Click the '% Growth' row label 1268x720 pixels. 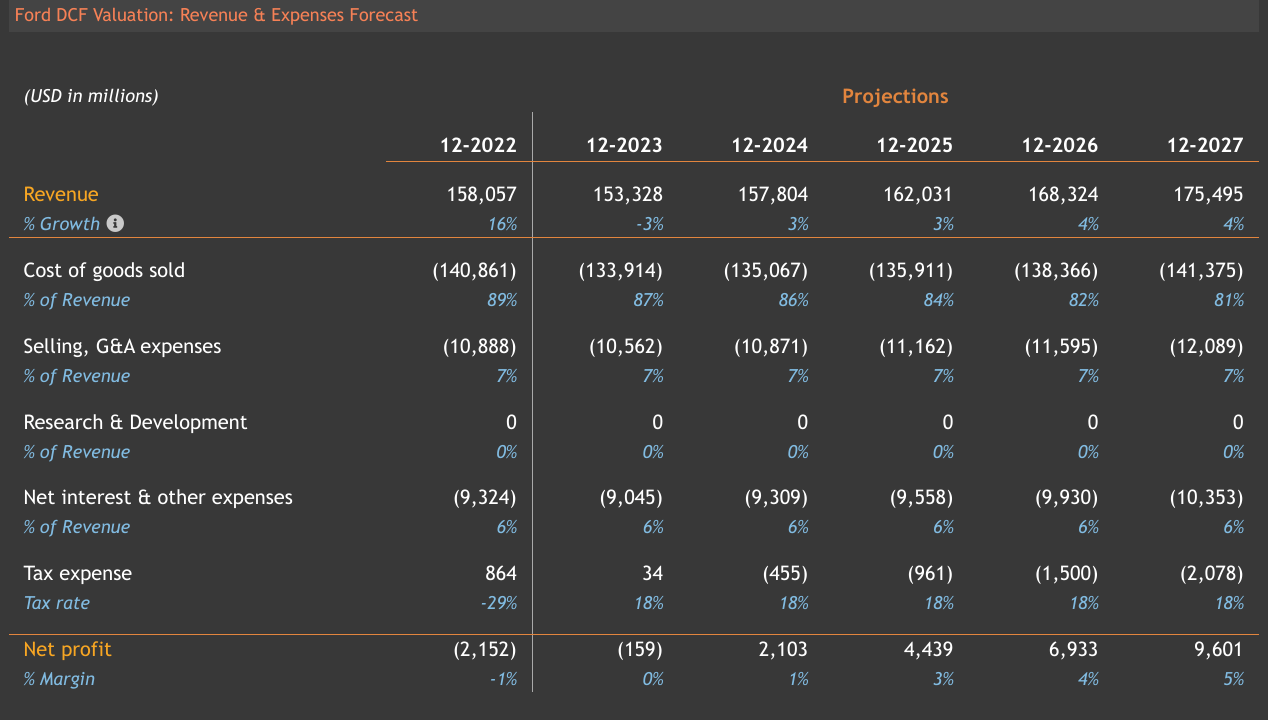pyautogui.click(x=62, y=224)
